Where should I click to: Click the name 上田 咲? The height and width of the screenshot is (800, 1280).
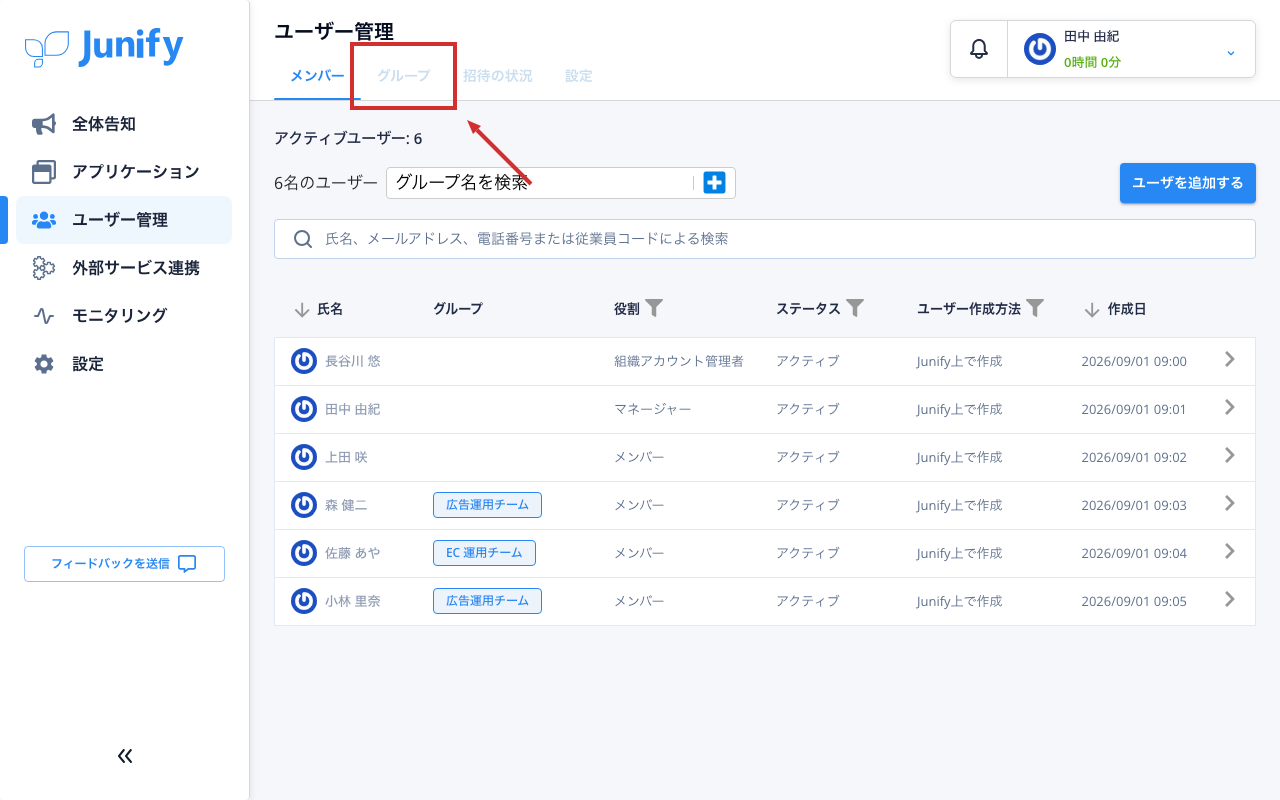click(x=346, y=457)
